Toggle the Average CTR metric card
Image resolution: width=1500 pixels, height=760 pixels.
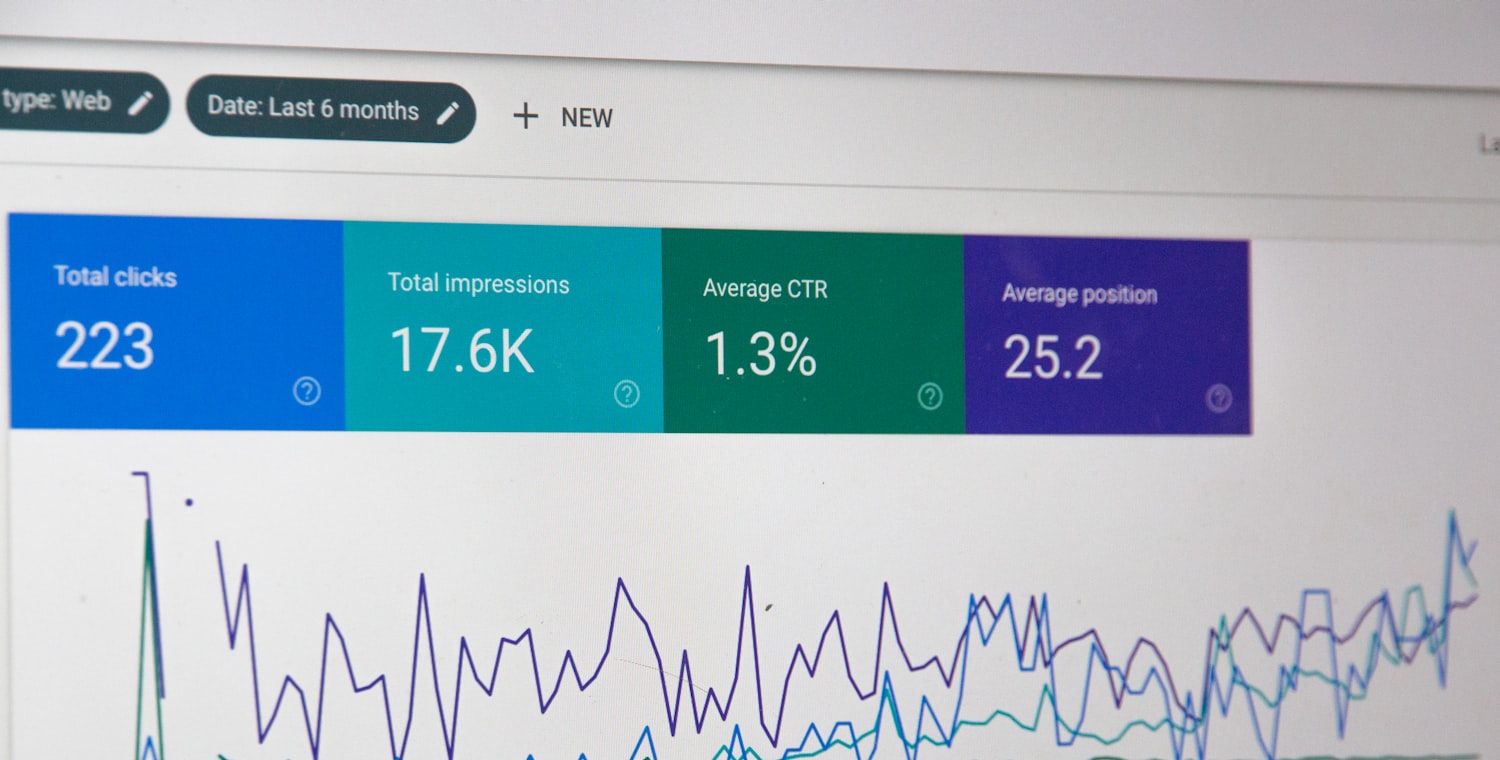pos(813,331)
